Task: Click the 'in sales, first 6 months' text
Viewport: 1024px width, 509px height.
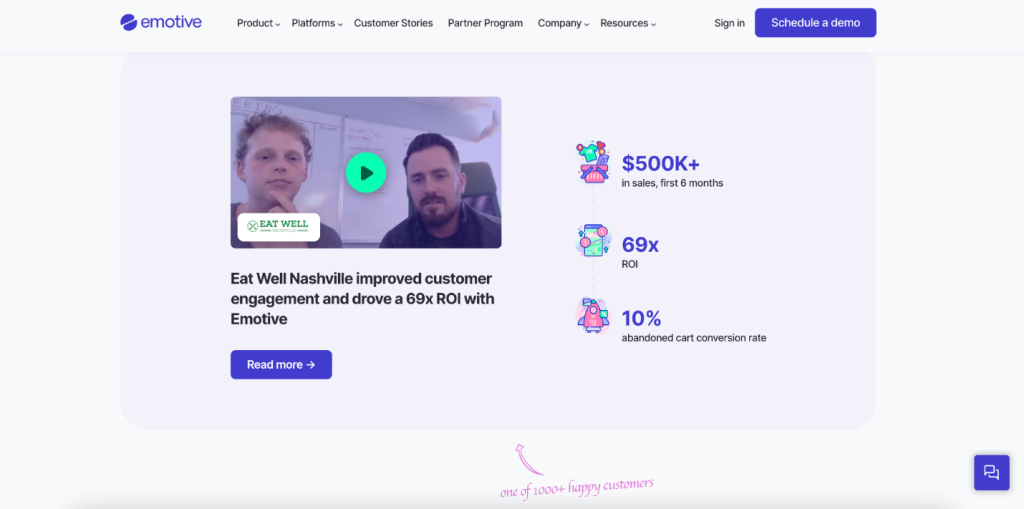Action: point(673,183)
